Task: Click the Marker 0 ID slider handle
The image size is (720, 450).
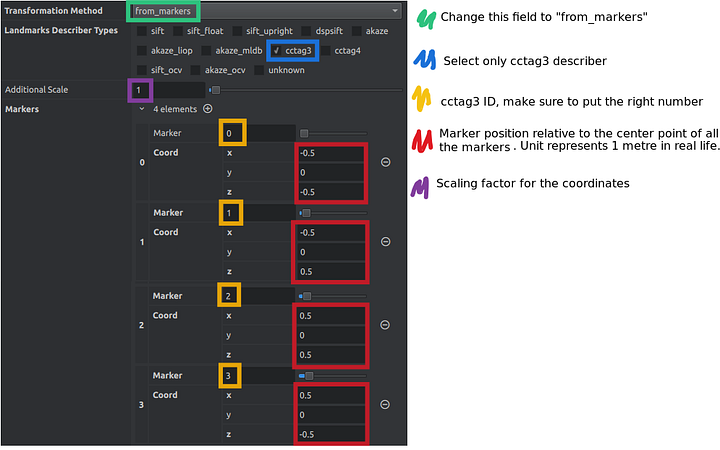Action: click(304, 134)
